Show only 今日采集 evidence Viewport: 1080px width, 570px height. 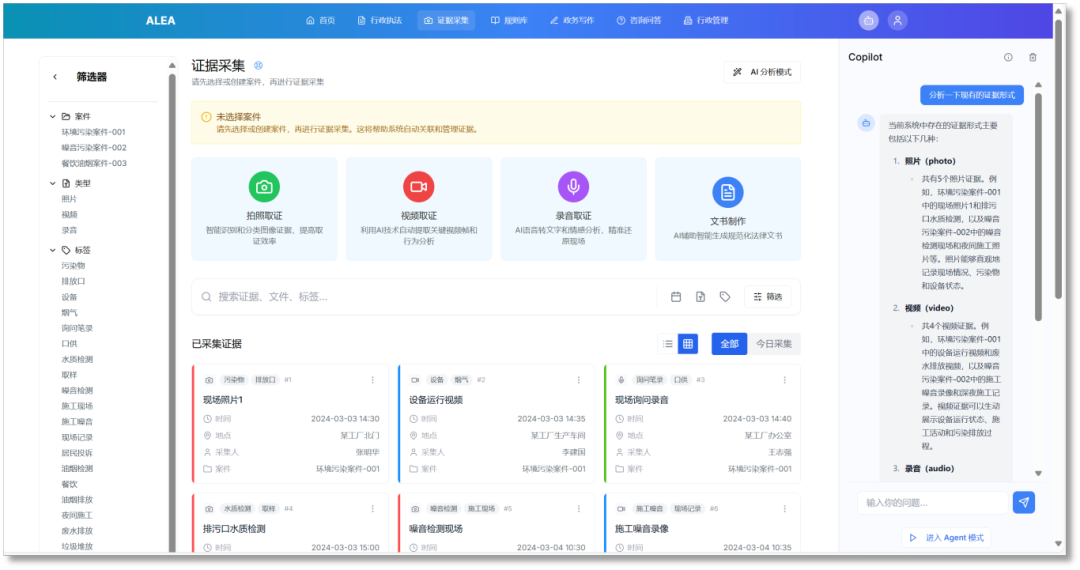[773, 344]
